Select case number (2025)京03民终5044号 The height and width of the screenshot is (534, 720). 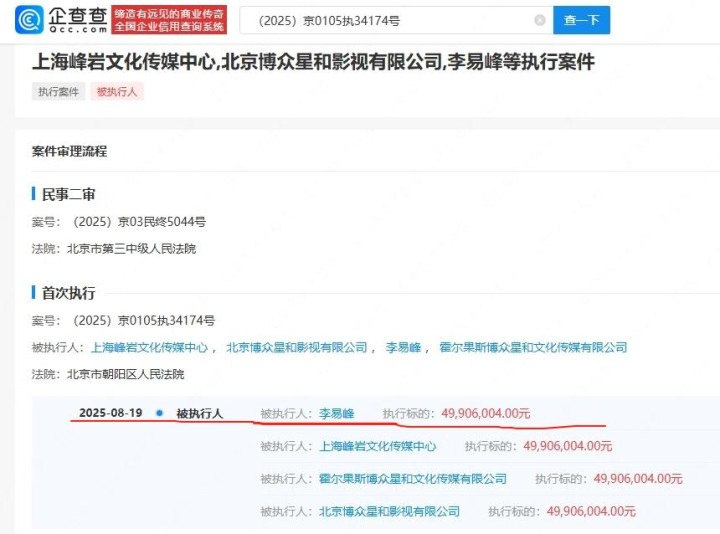click(x=139, y=222)
